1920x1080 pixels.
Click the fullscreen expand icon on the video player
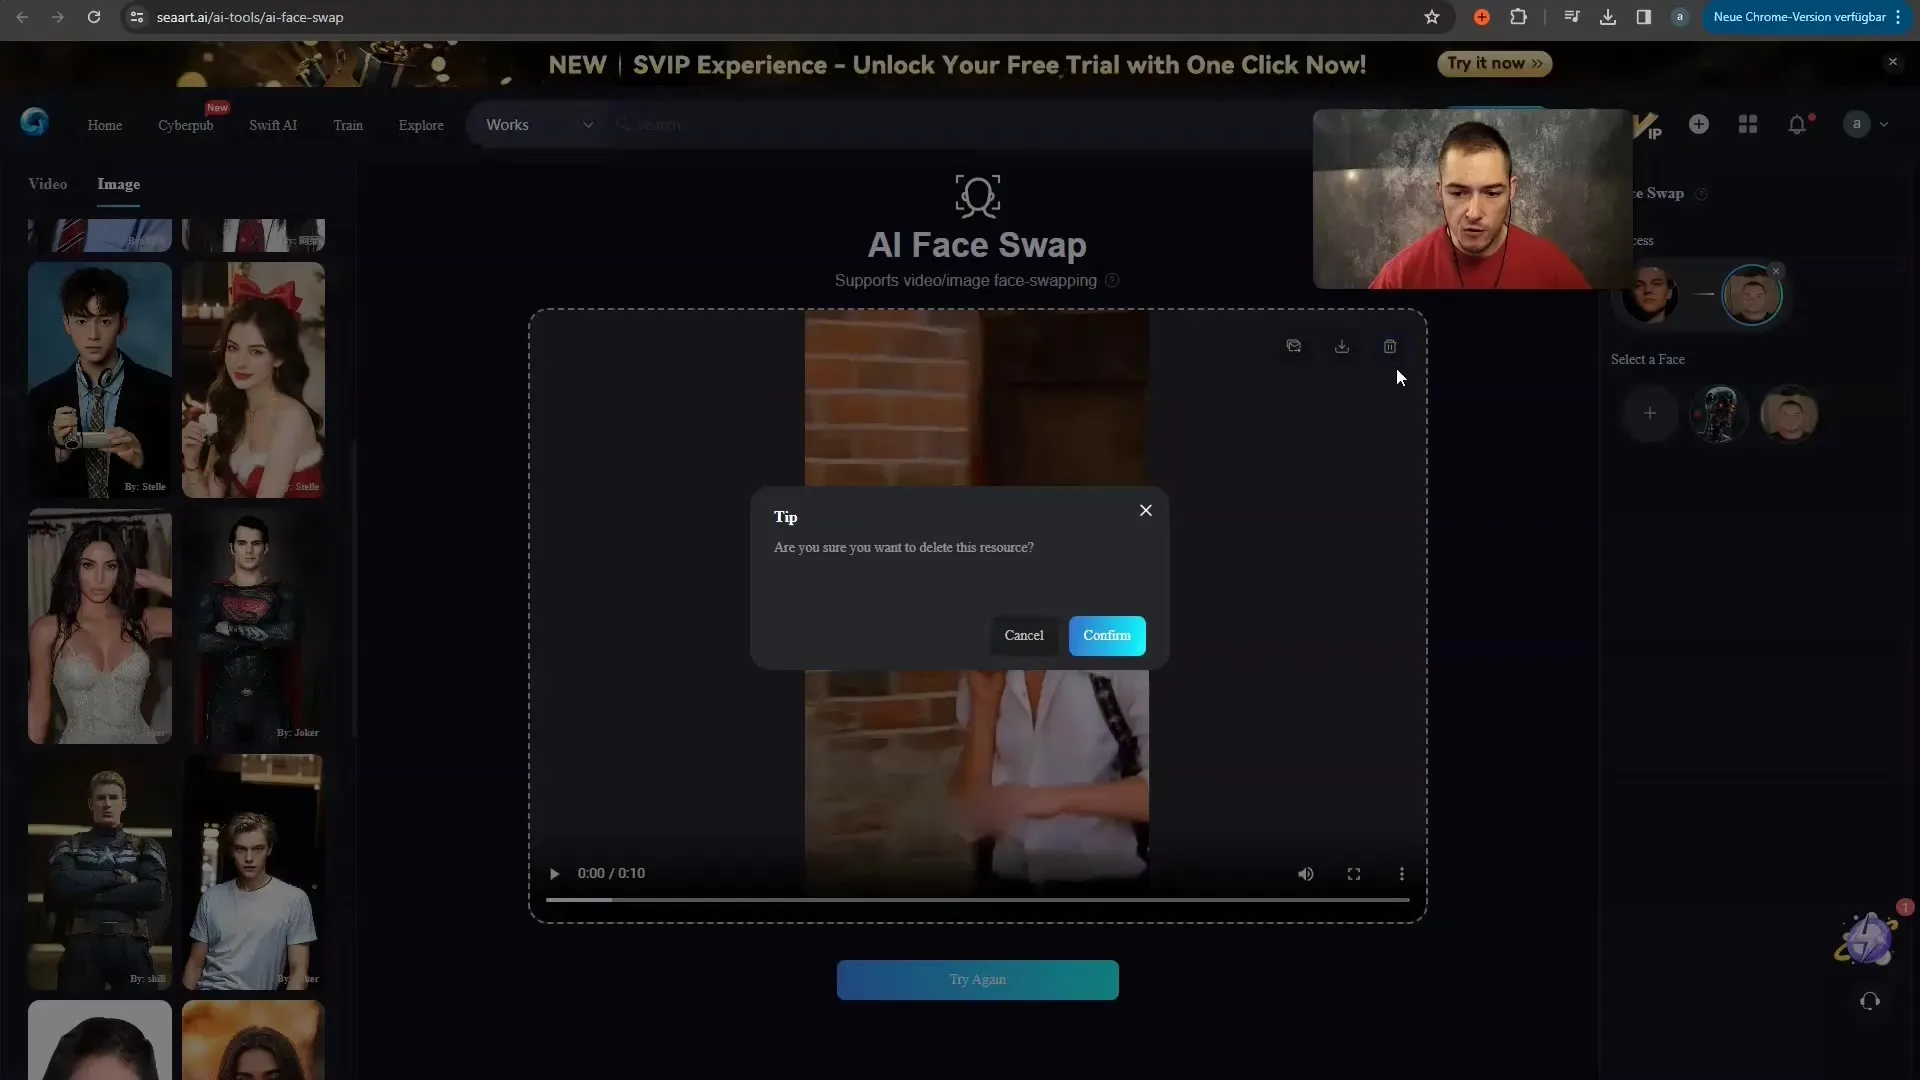pyautogui.click(x=1354, y=873)
